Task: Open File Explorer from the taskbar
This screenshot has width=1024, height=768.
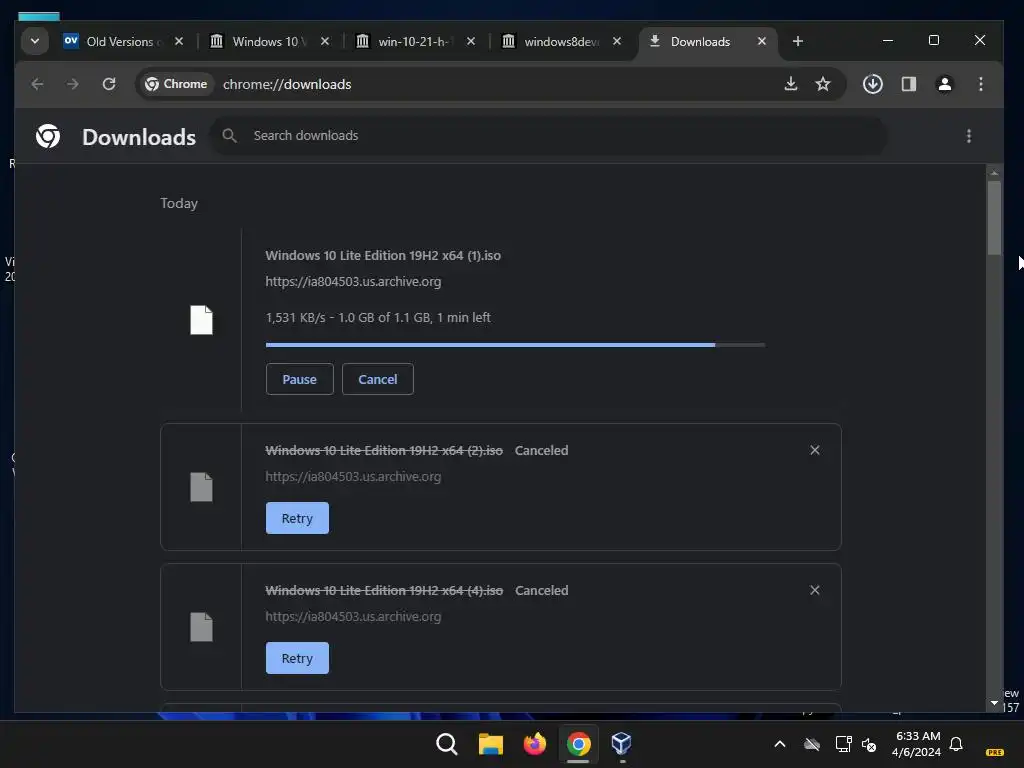Action: (490, 744)
